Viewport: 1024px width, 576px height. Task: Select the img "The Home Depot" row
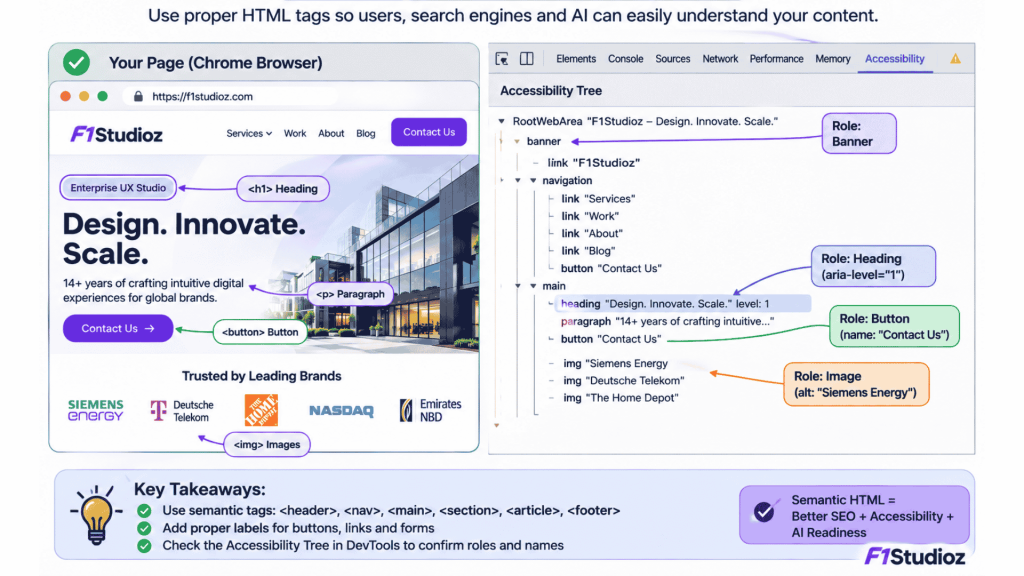[621, 398]
